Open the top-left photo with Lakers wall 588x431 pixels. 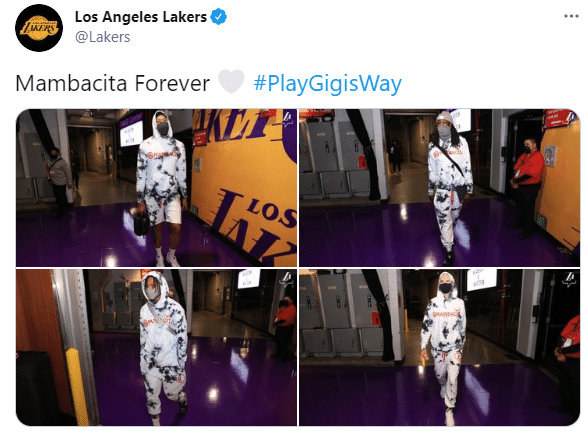click(156, 188)
